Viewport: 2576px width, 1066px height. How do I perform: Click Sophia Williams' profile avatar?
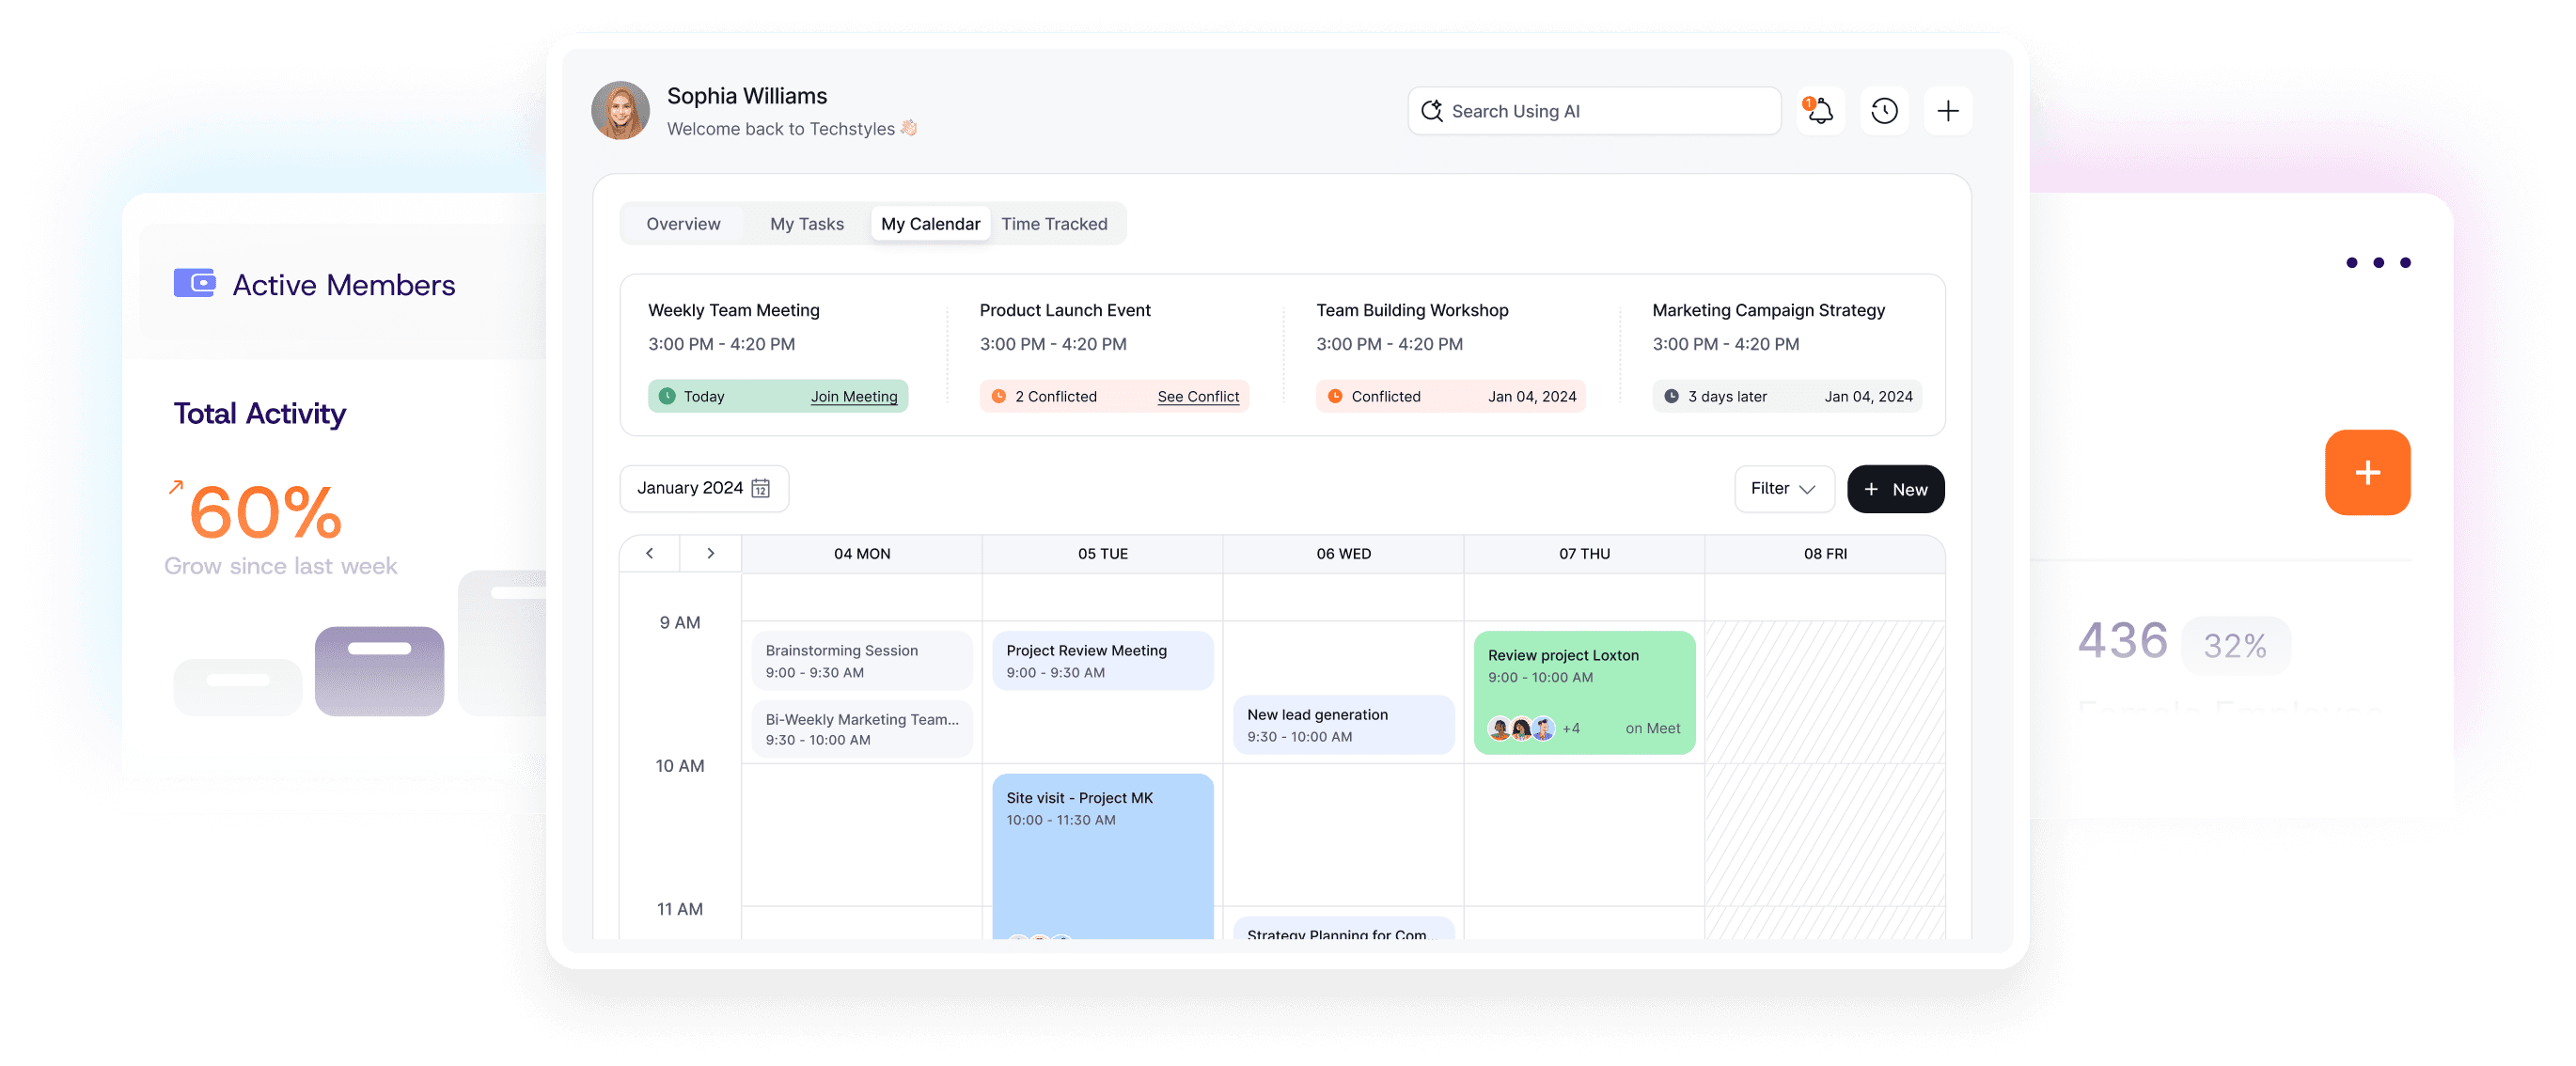click(620, 110)
